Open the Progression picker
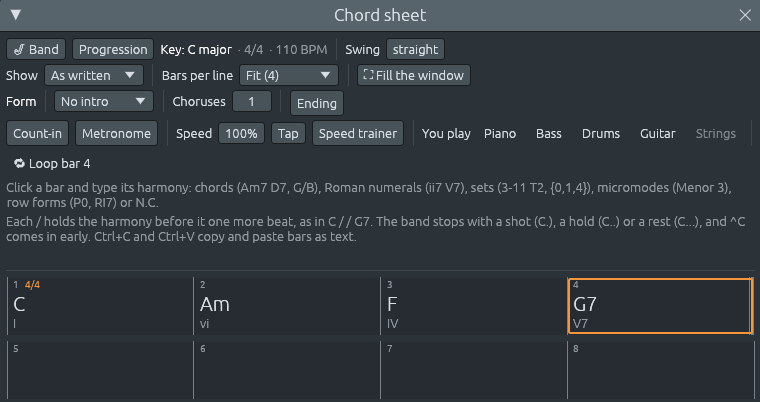The width and height of the screenshot is (760, 402). point(113,49)
